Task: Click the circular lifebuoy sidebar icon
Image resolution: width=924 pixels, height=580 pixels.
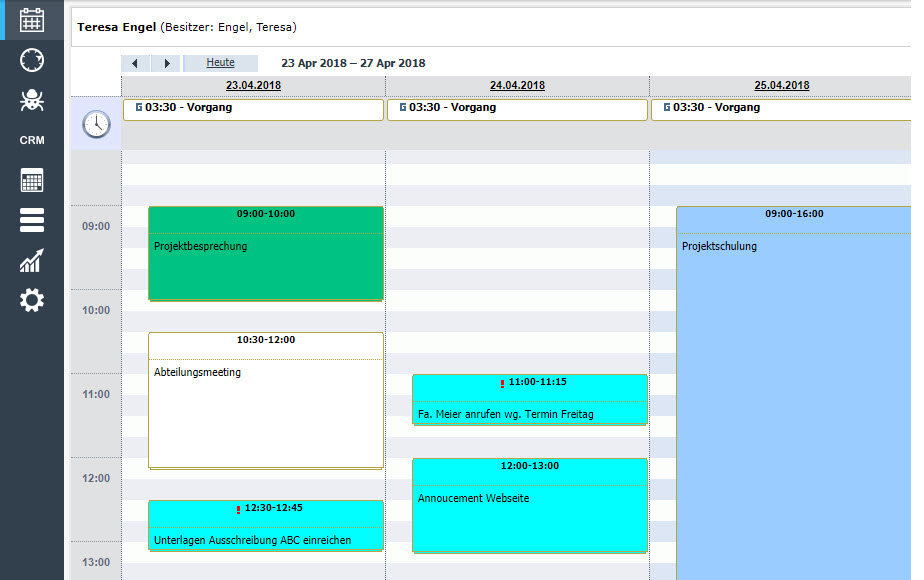Action: pos(32,60)
